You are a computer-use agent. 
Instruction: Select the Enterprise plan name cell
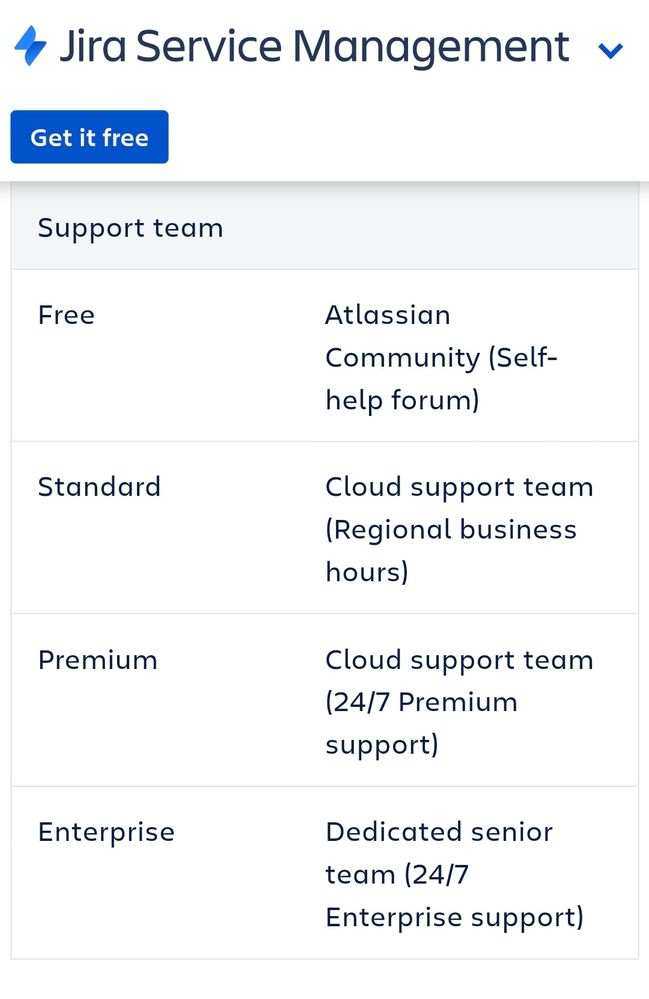106,832
